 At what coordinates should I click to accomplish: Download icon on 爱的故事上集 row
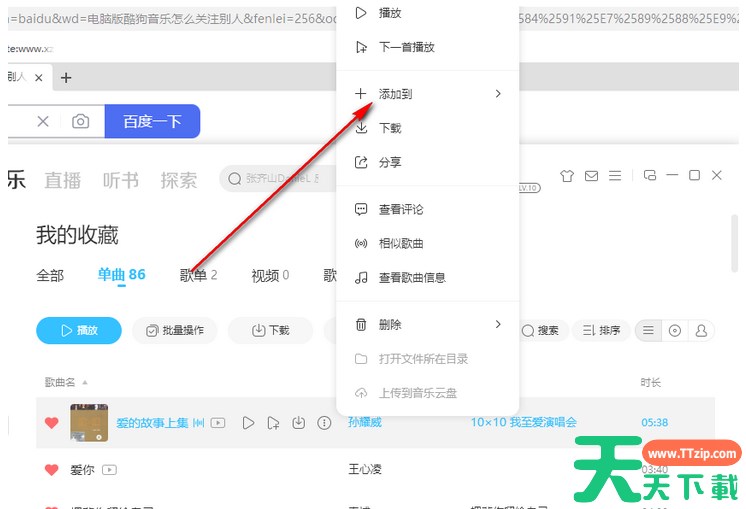pos(299,423)
